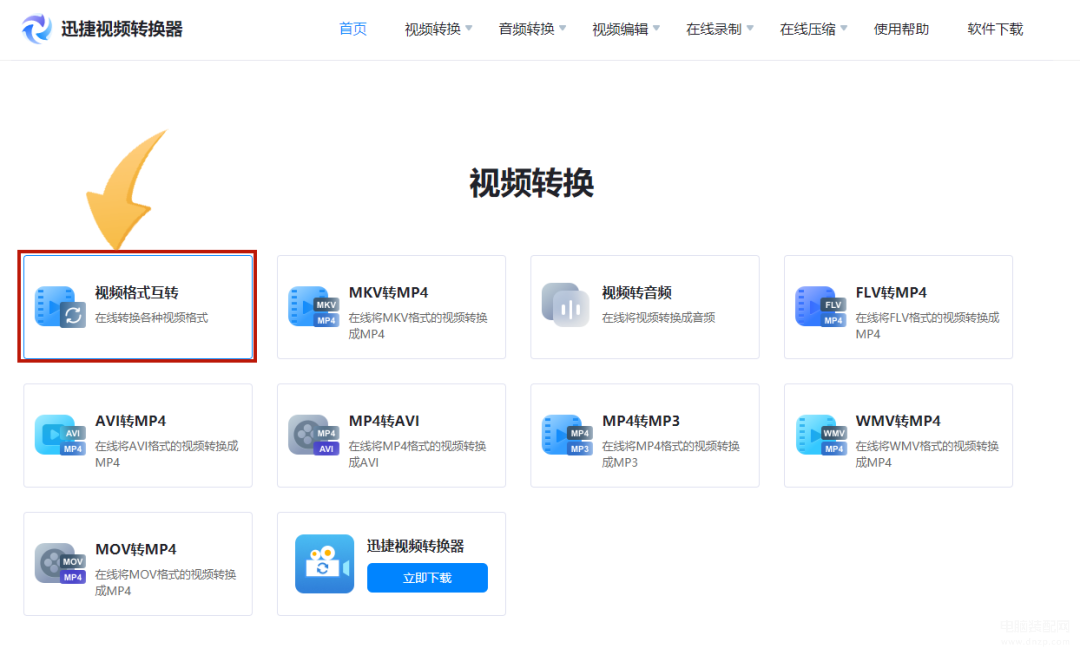Image resolution: width=1080 pixels, height=655 pixels.
Task: Click the text 在线将FLV格式的视频转换成MP4
Action: (927, 326)
